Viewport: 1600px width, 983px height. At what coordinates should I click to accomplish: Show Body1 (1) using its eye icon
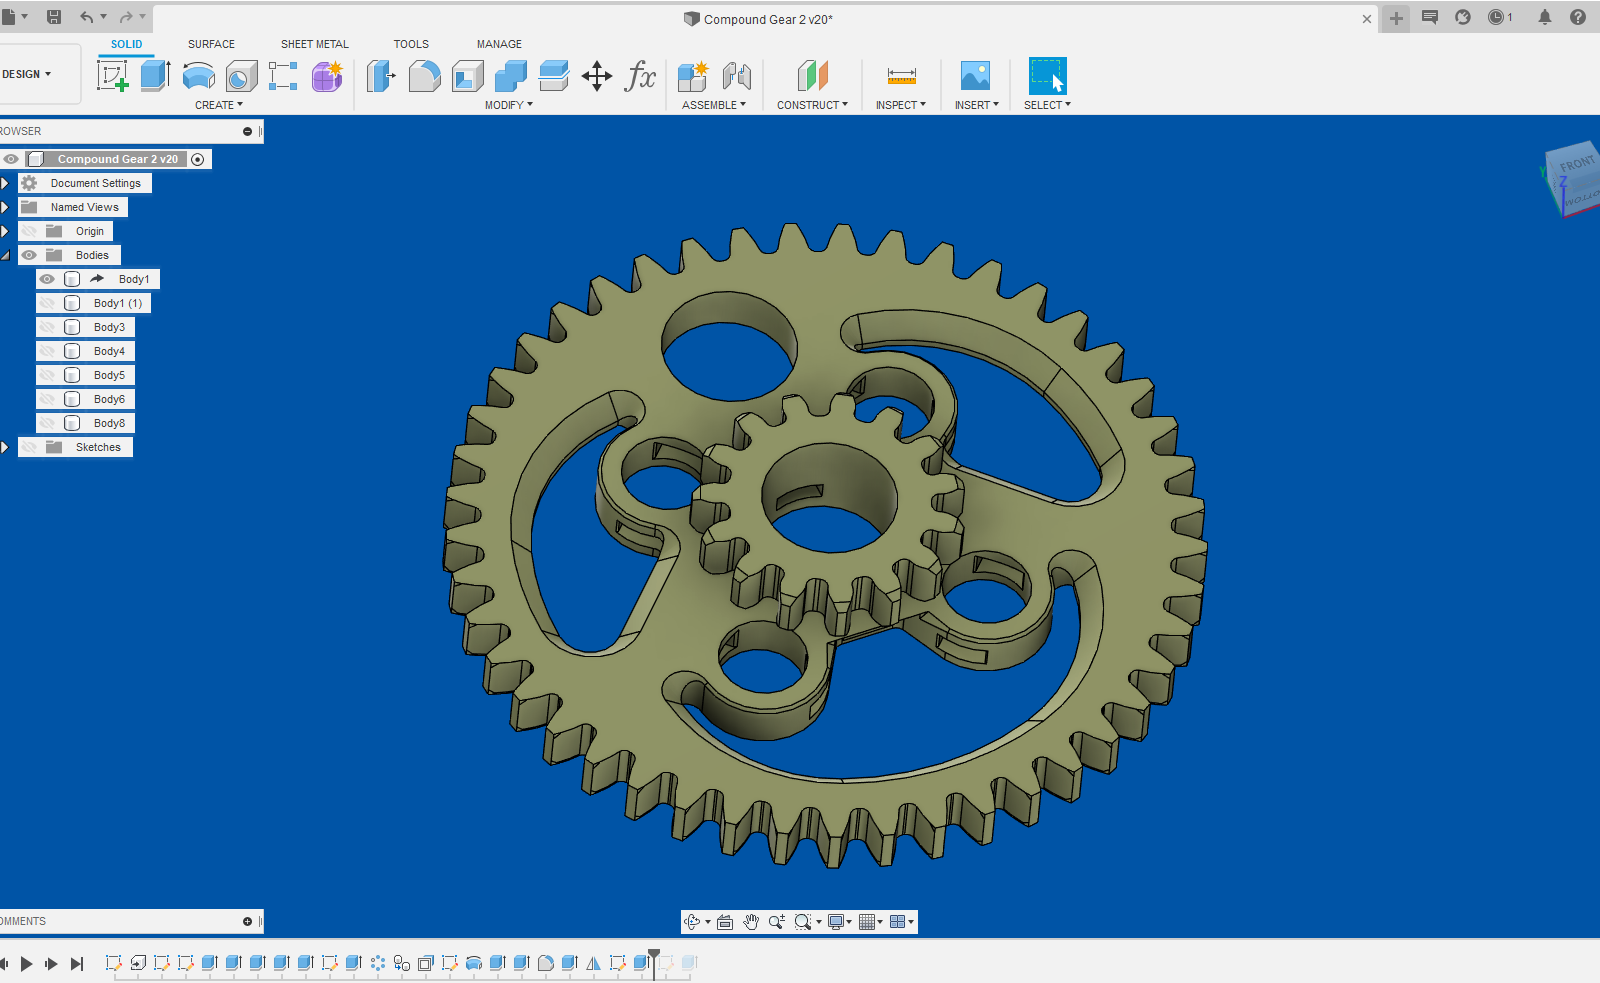pos(47,303)
